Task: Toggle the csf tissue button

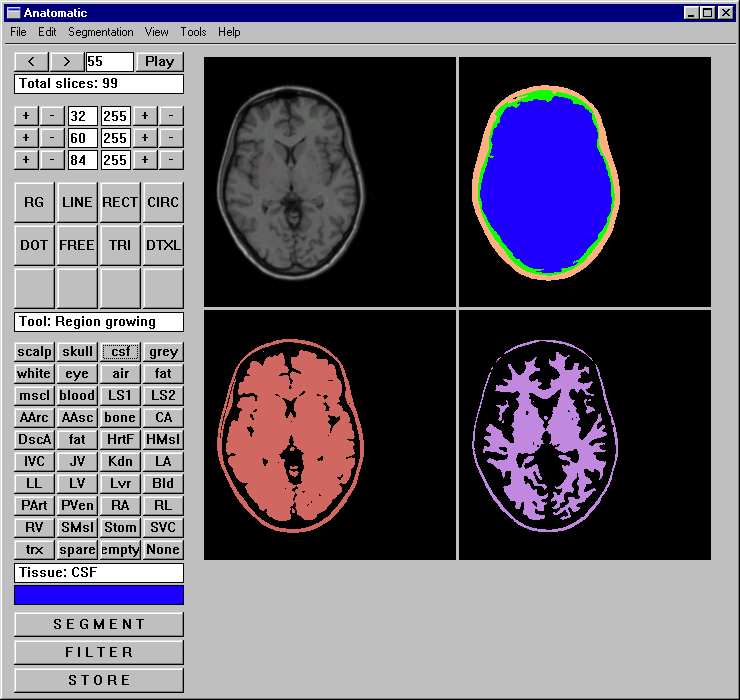Action: (x=120, y=352)
